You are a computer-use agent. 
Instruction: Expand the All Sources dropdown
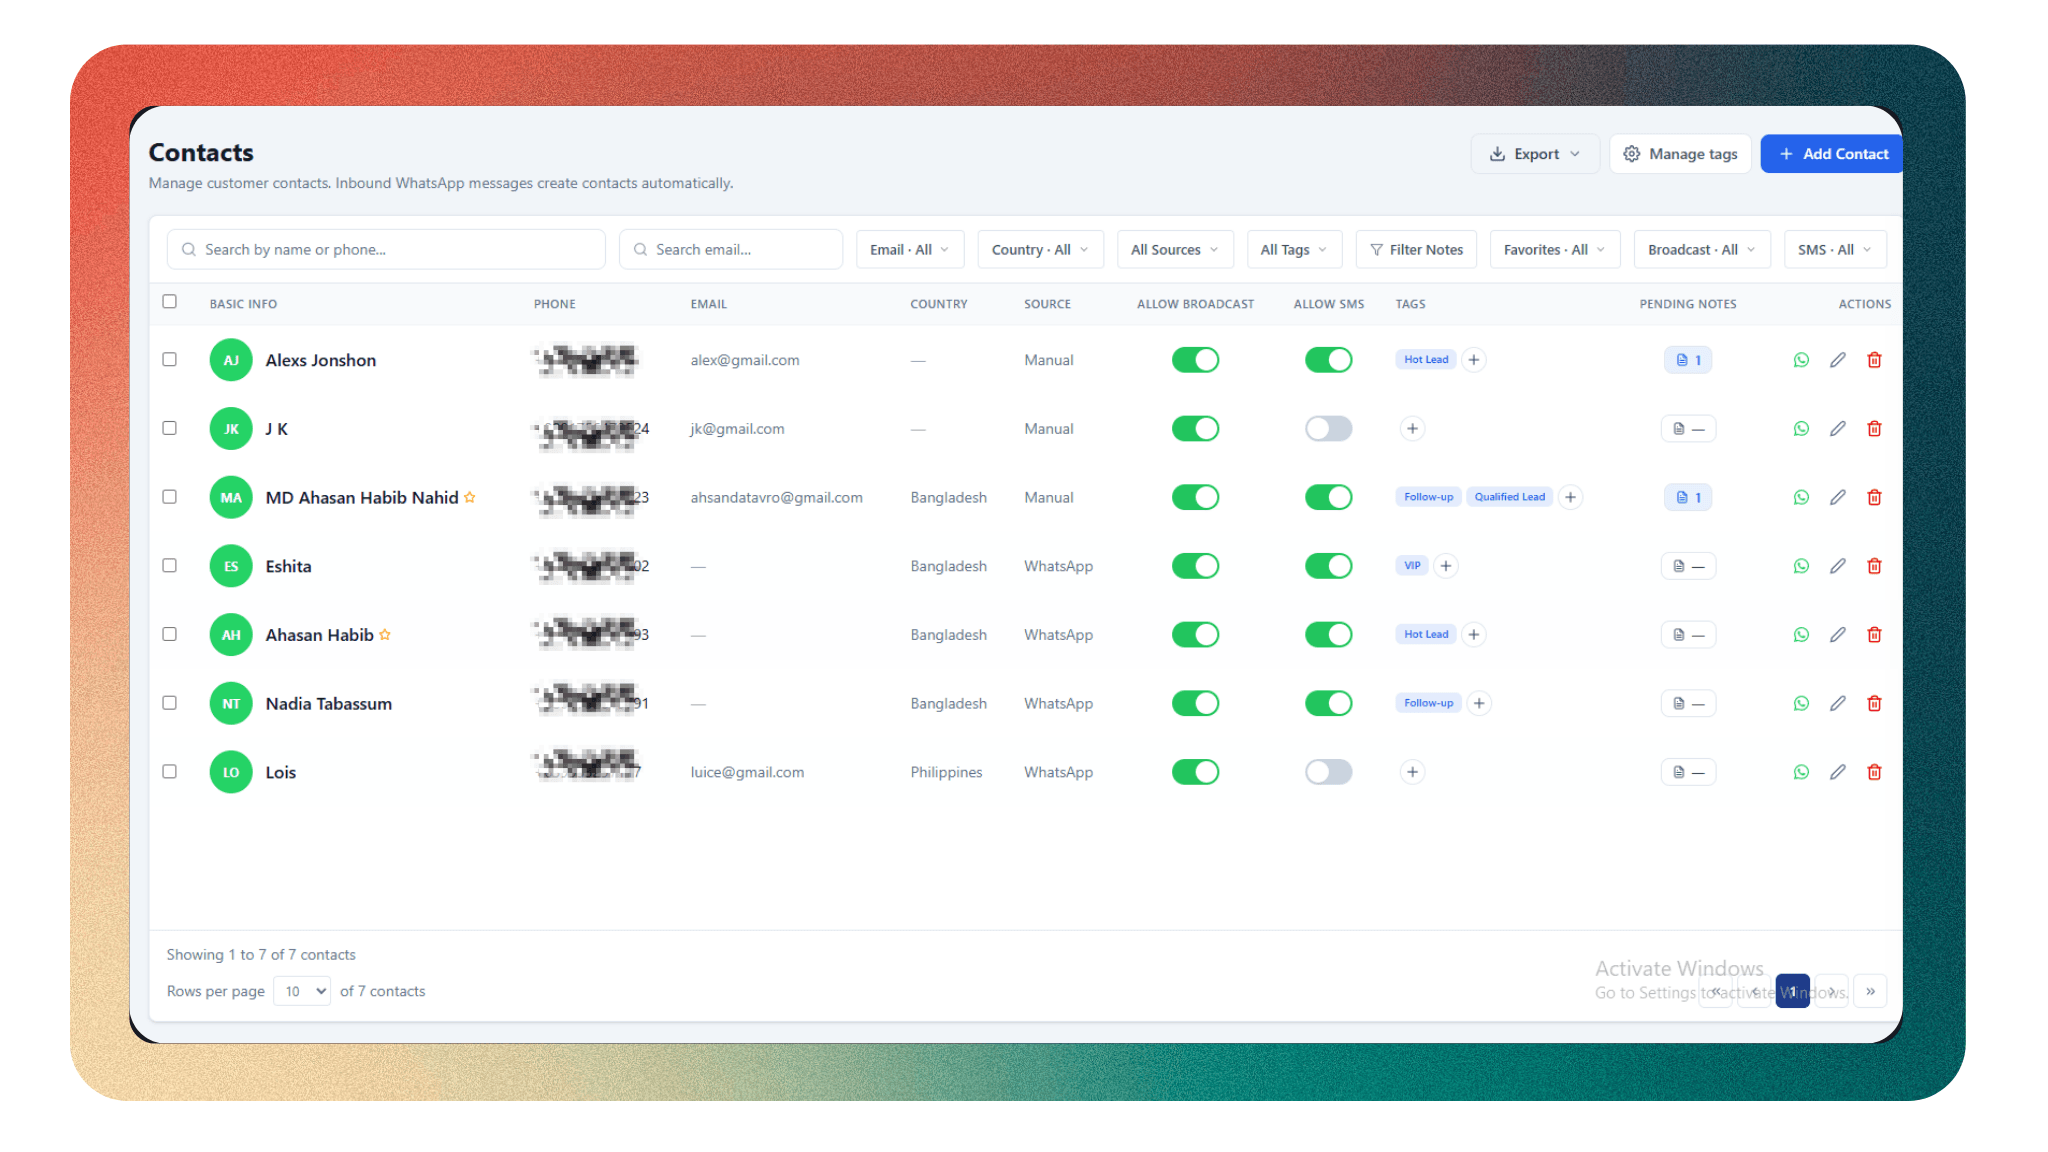coord(1174,250)
